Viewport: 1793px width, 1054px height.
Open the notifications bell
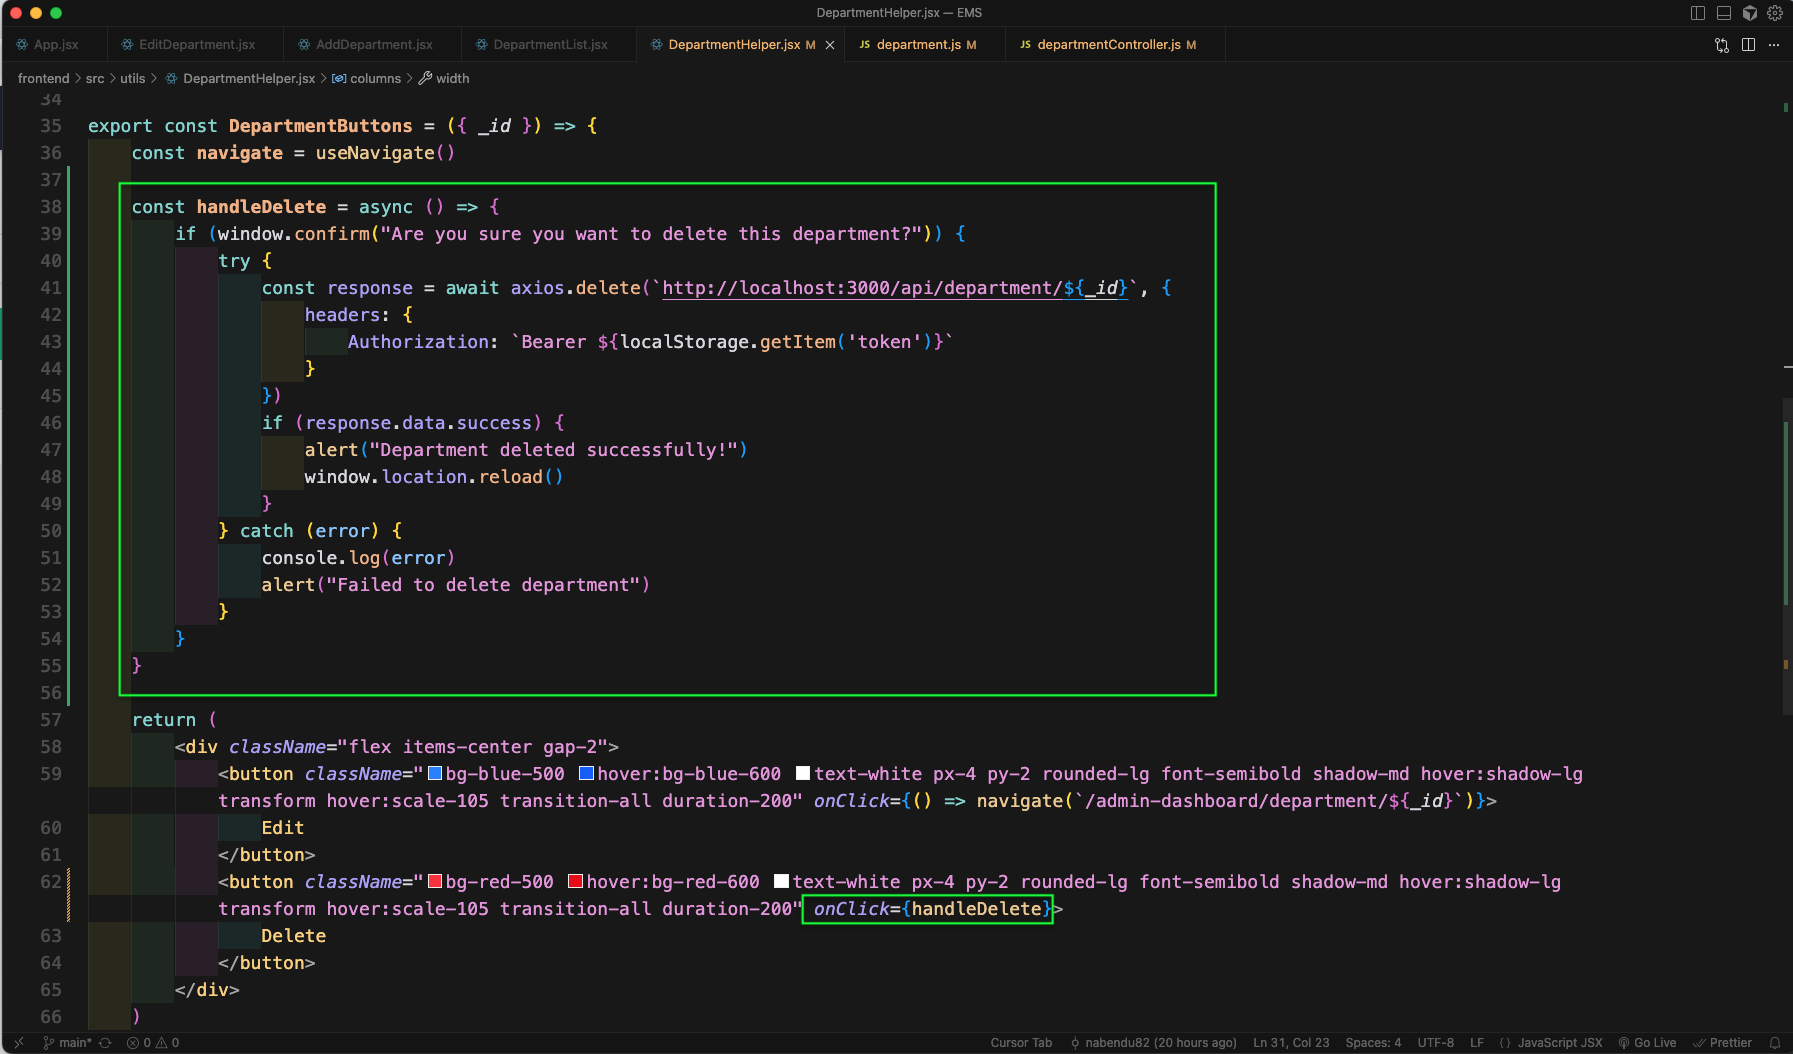[1775, 1043]
